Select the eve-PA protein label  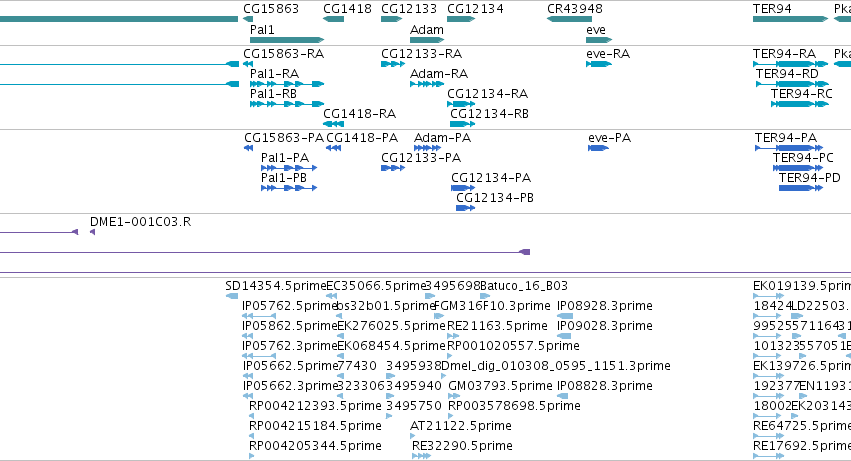[609, 138]
